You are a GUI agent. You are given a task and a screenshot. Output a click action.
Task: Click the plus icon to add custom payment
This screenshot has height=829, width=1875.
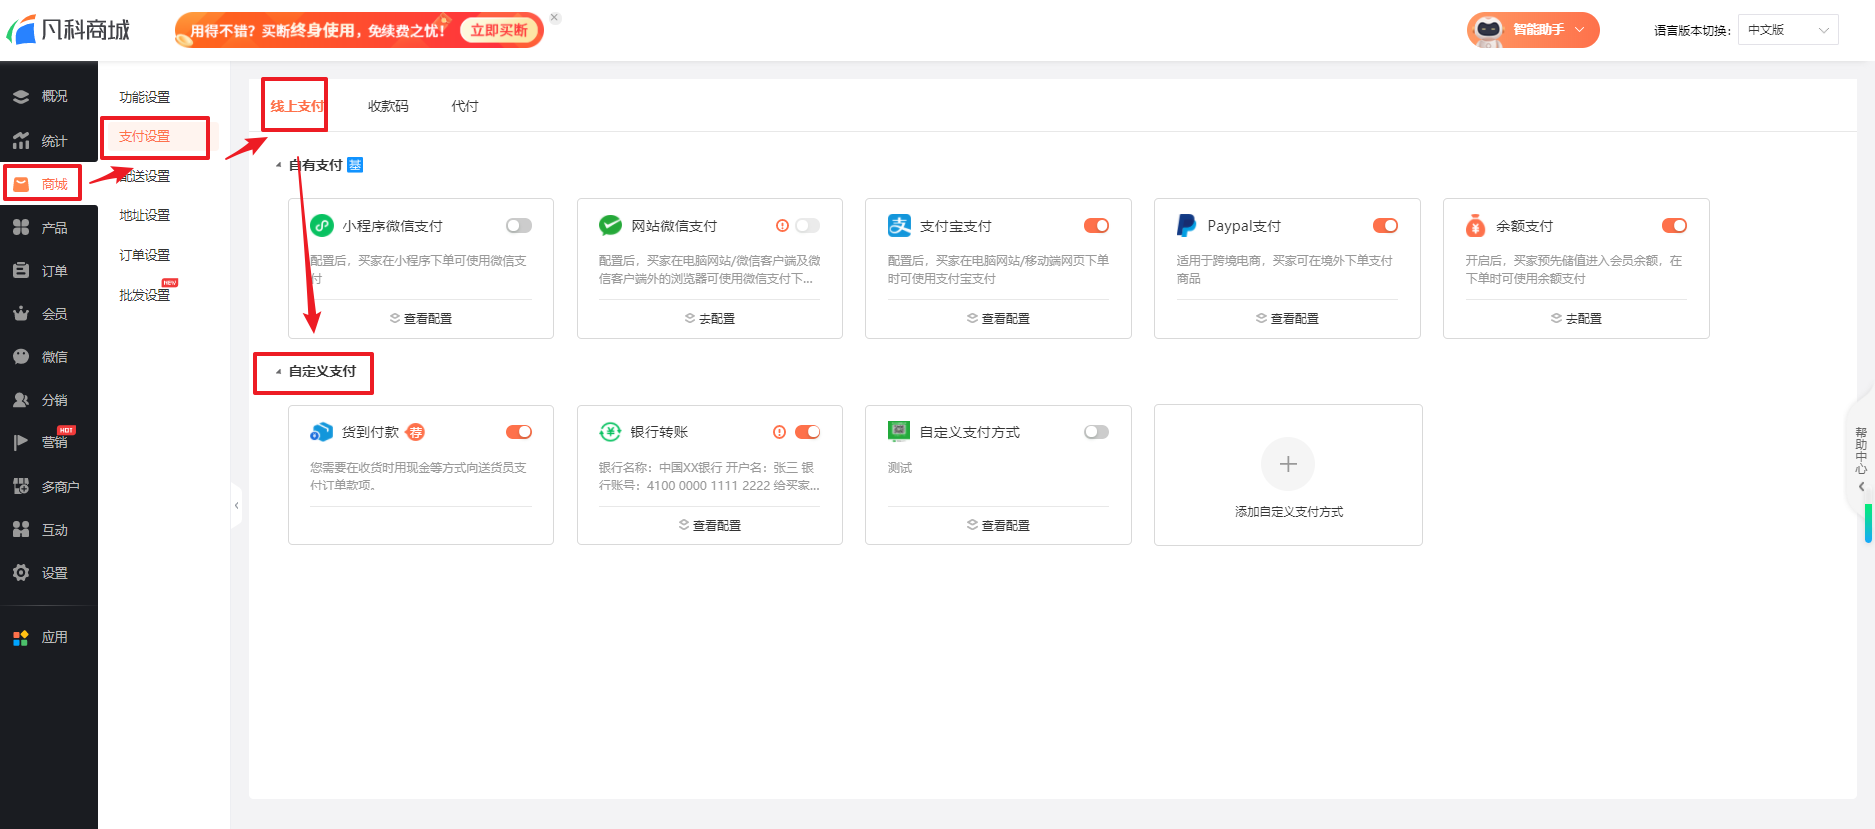pos(1288,464)
